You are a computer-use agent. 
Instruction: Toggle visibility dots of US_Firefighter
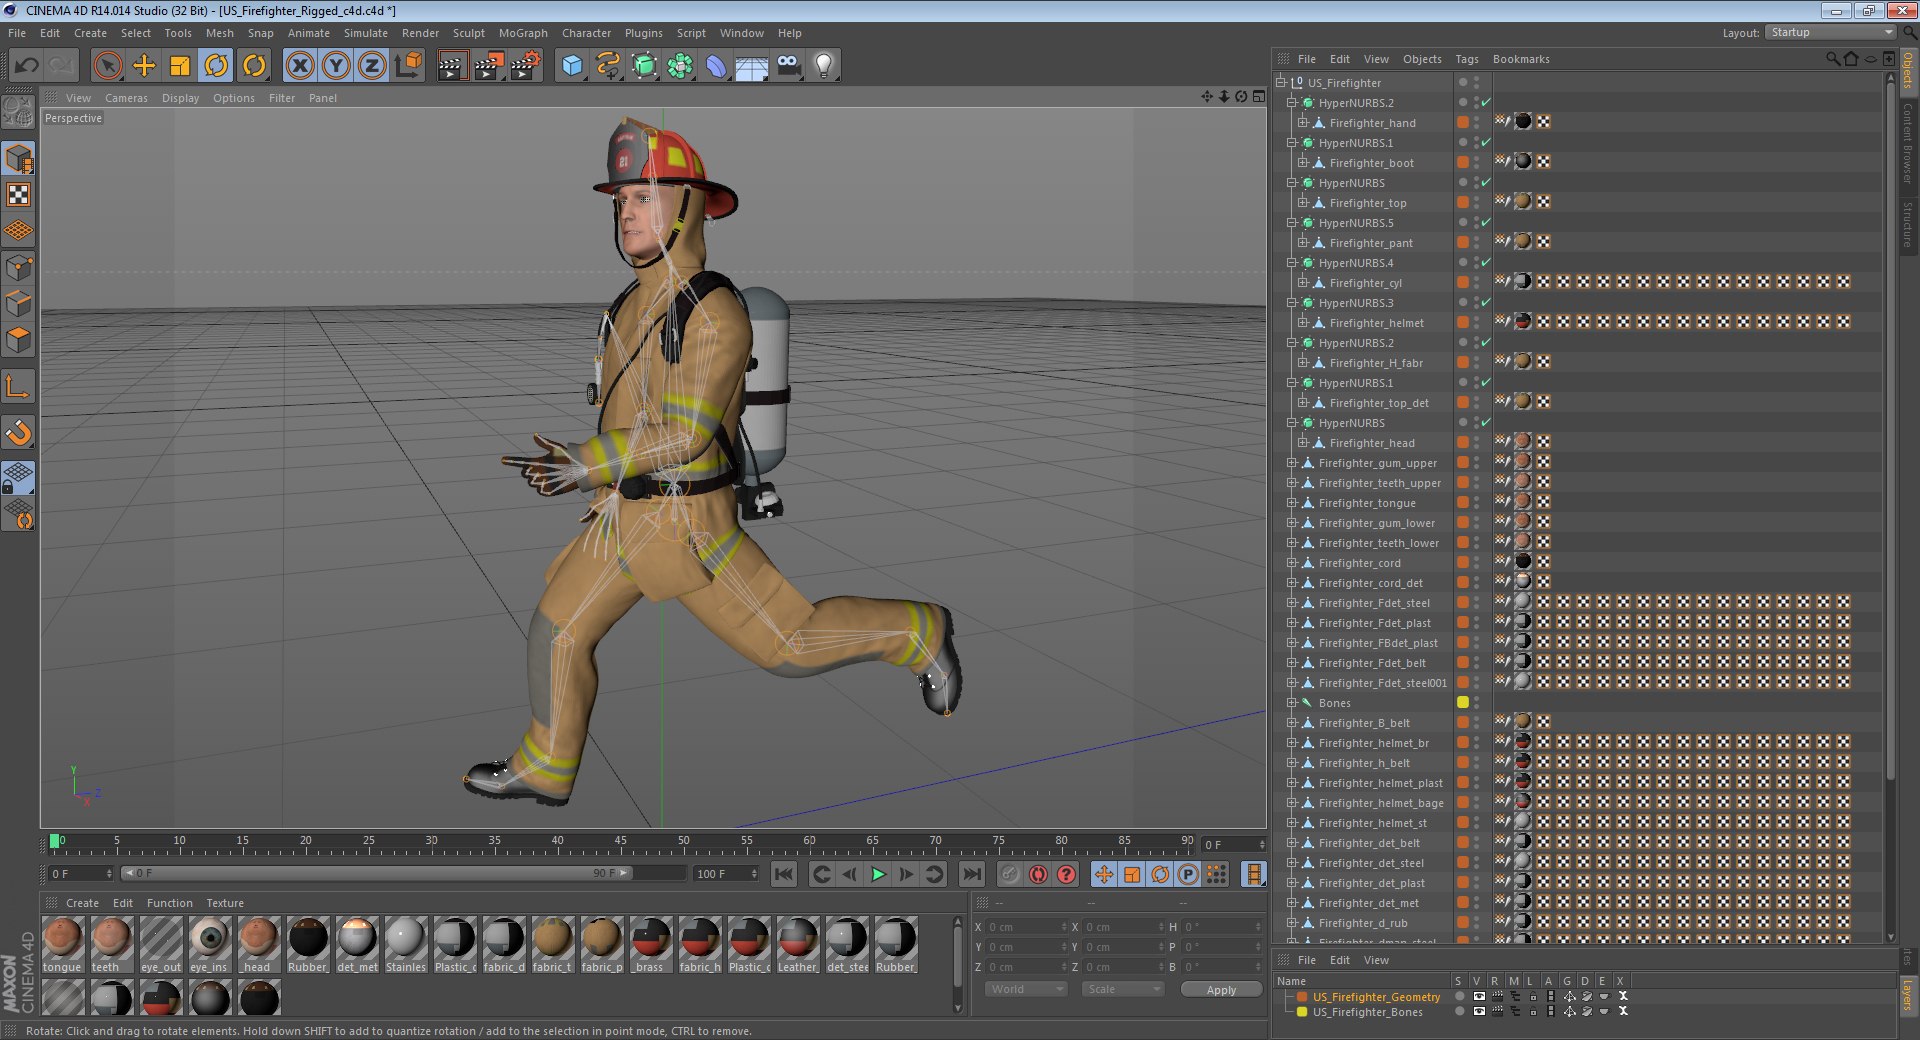click(1476, 83)
